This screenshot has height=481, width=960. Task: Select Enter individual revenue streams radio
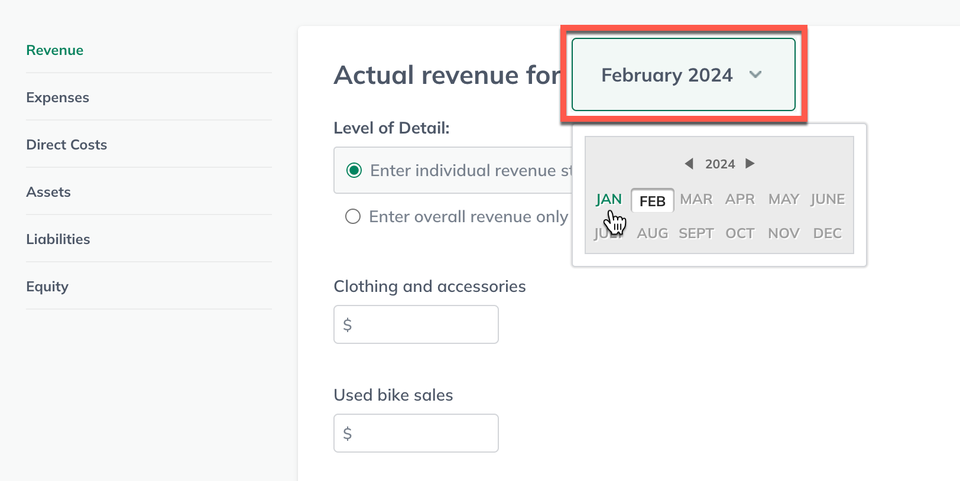pos(354,170)
